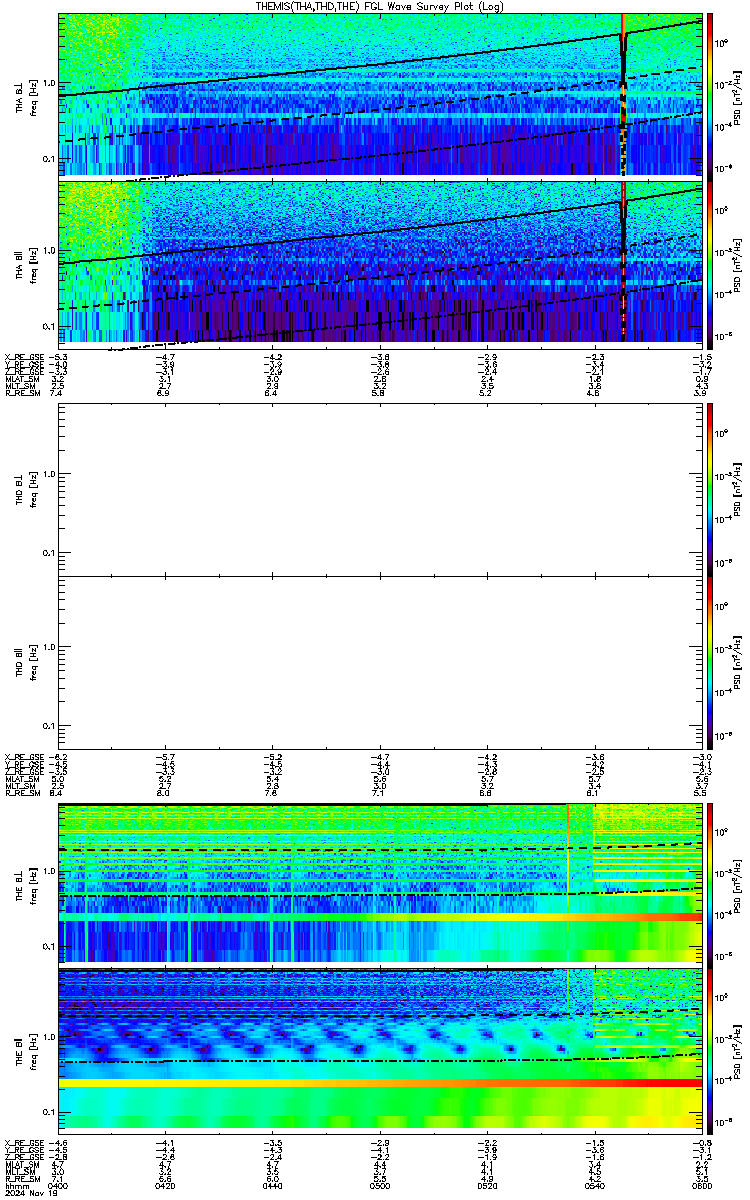Screen dimensions: 750x1200
Task: Click inside the empty THD B-parallel panel
Action: (x=380, y=662)
